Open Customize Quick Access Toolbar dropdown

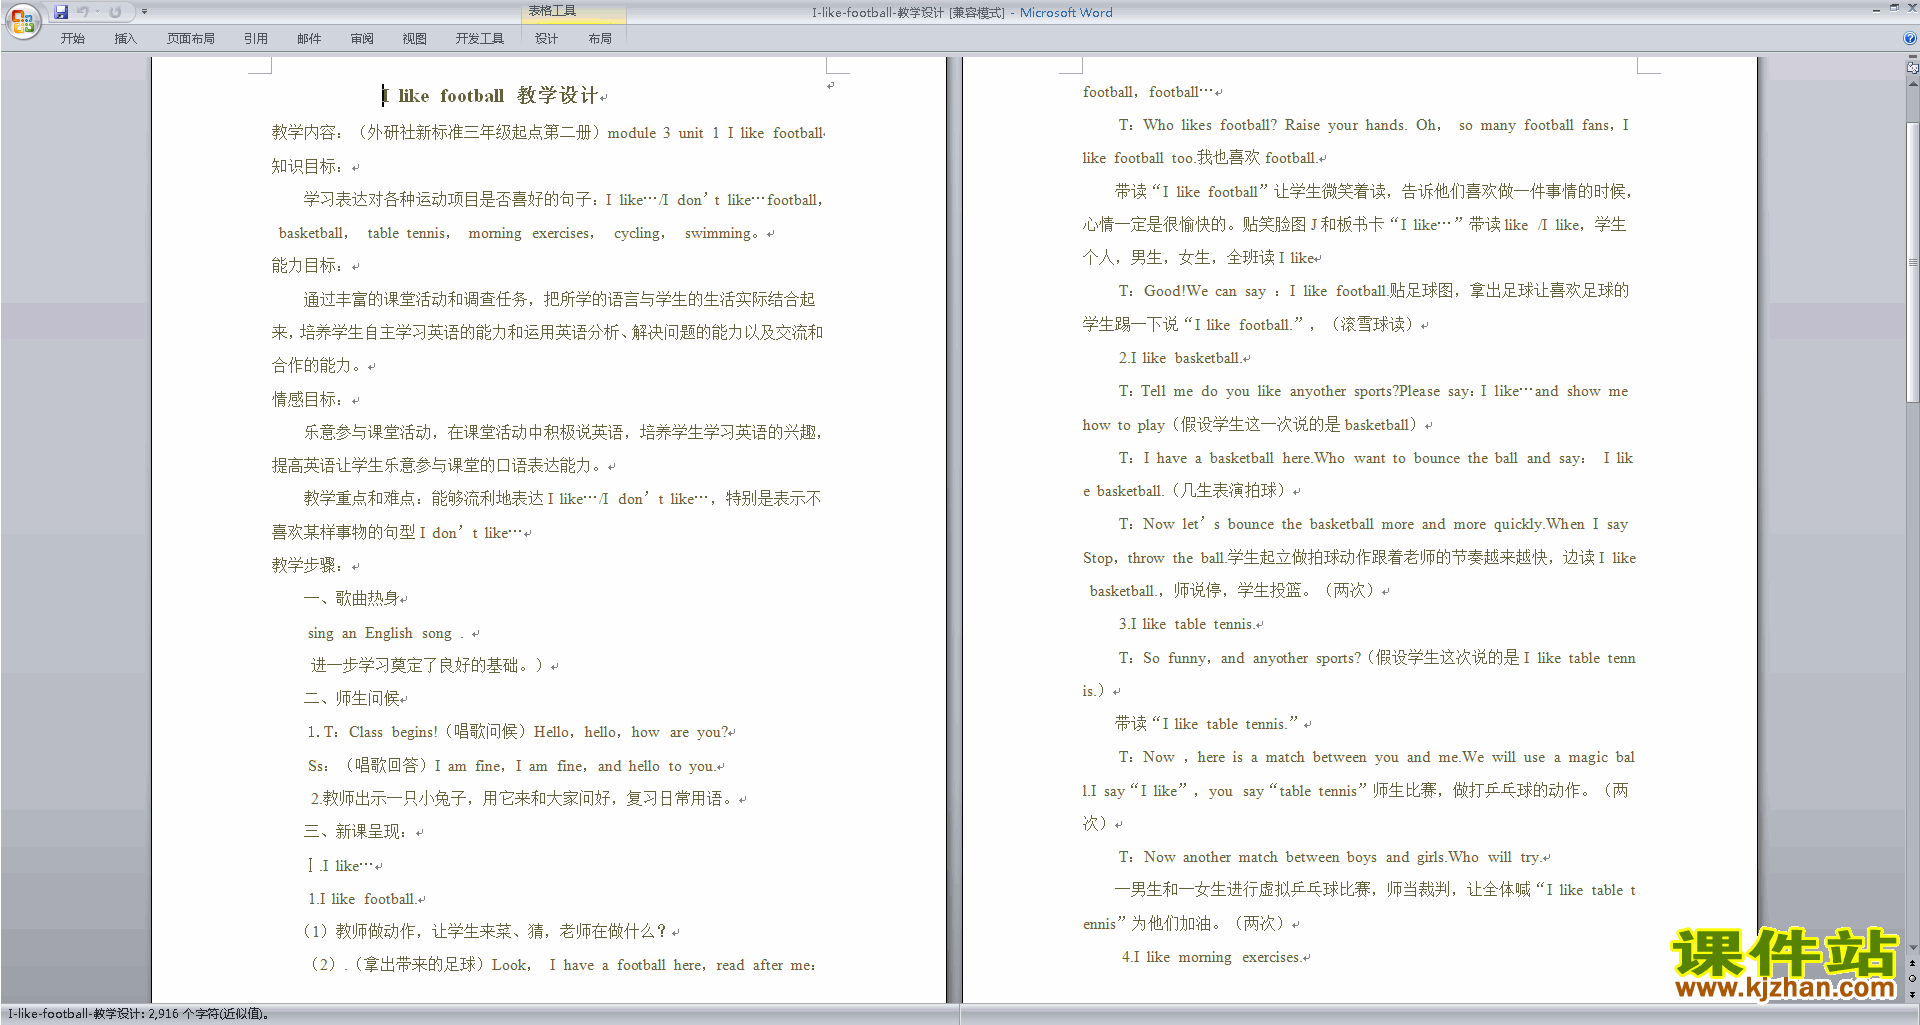tap(144, 12)
